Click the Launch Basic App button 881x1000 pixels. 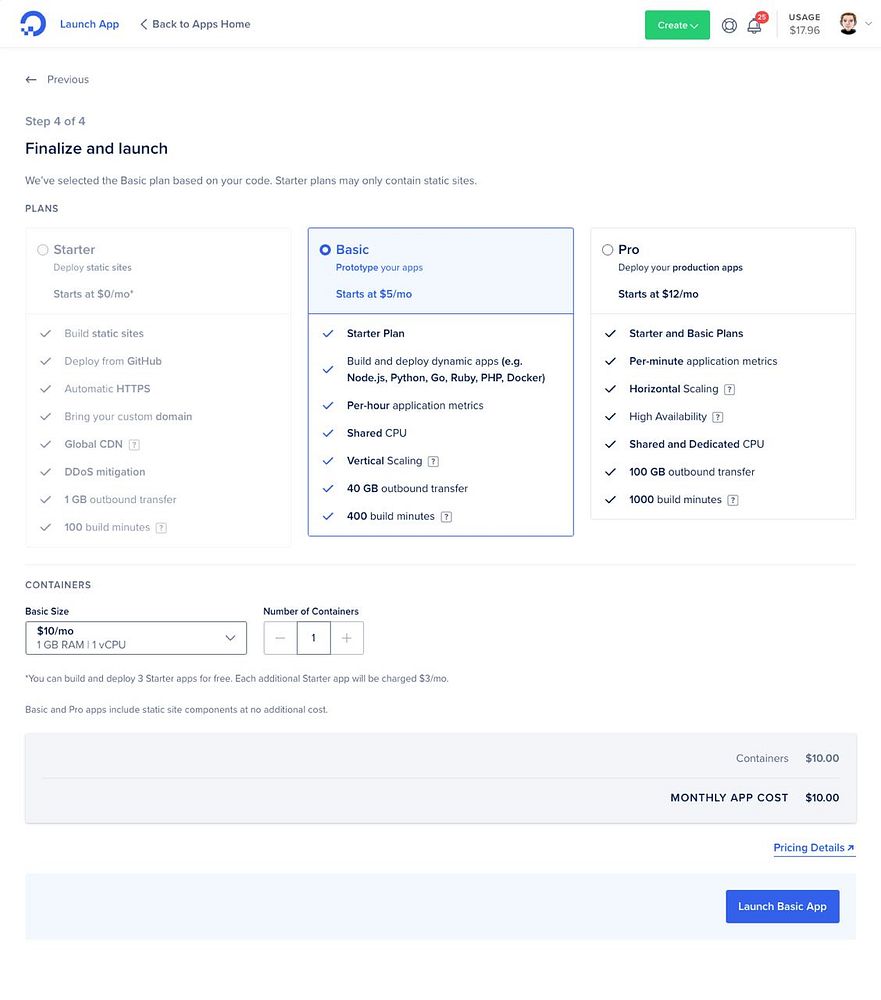(x=782, y=906)
